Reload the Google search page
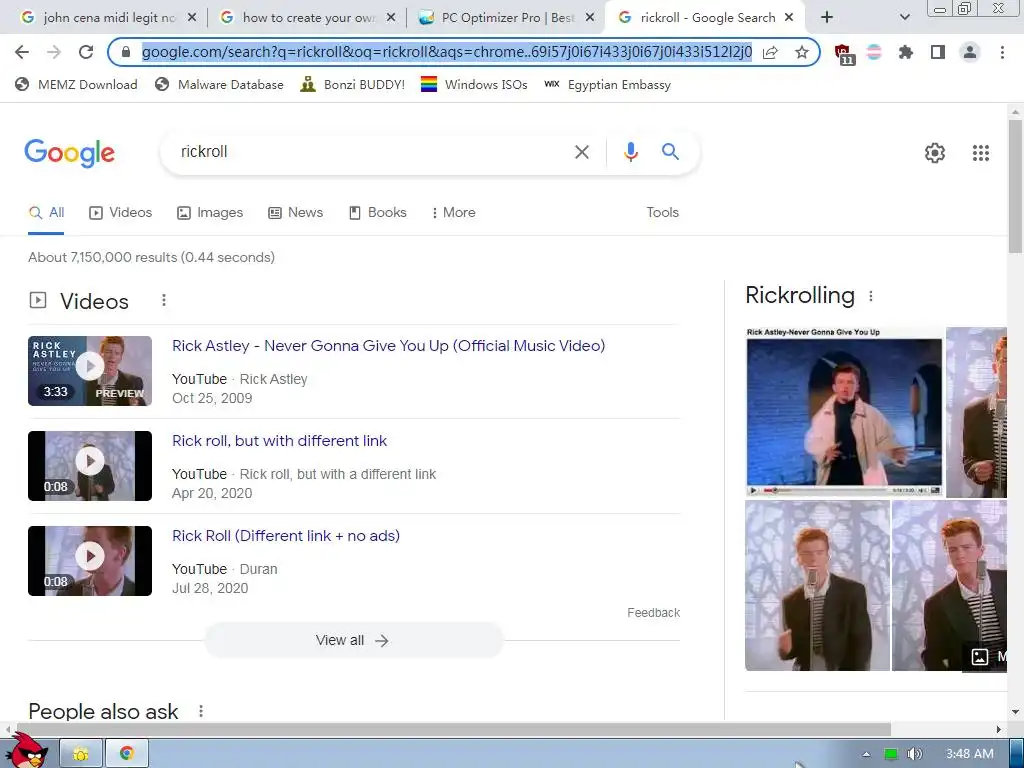The height and width of the screenshot is (768, 1024). [x=86, y=52]
